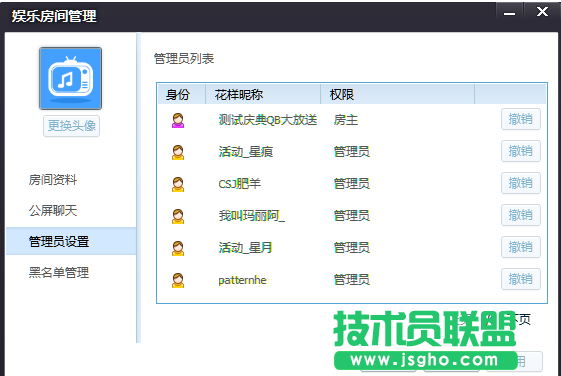Viewport: 561px width, 376px height.
Task: Click the admin avatar icon for 我叫玛丽阿_
Action: [x=178, y=216]
